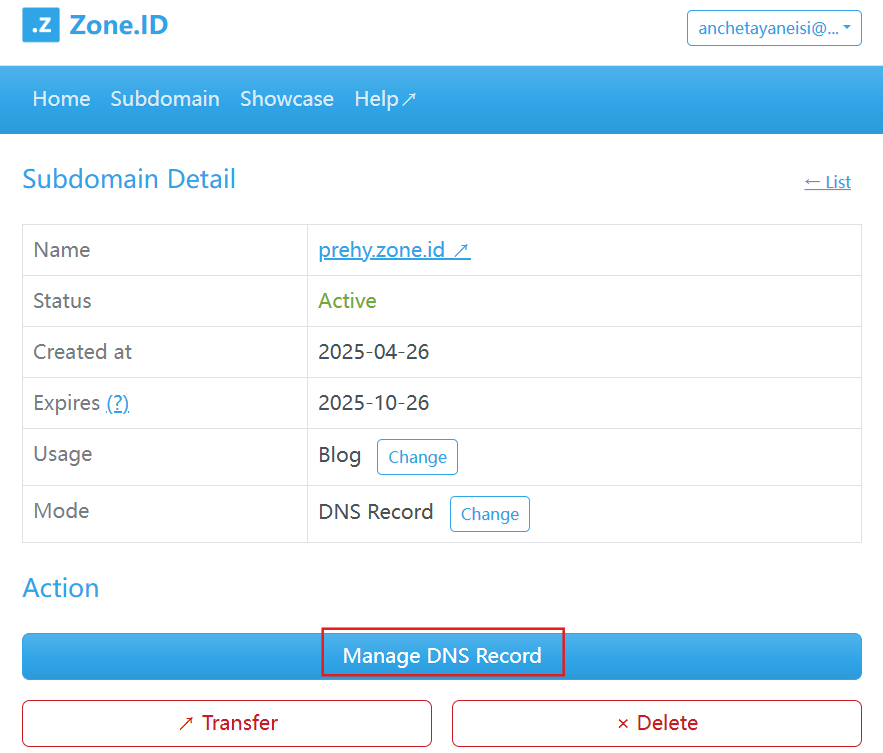Visit the prehy.zone.id link

(394, 250)
